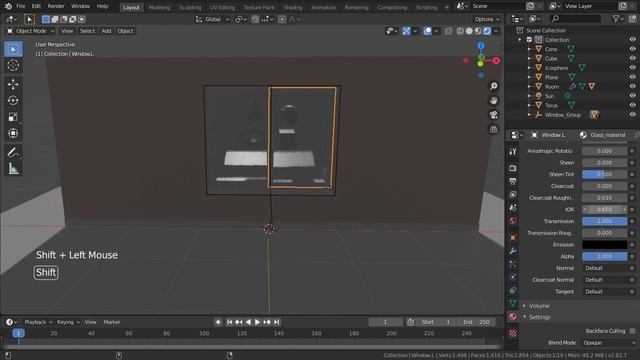The height and width of the screenshot is (360, 640).
Task: Click the Blender logo menu icon
Action: (x=8, y=6)
